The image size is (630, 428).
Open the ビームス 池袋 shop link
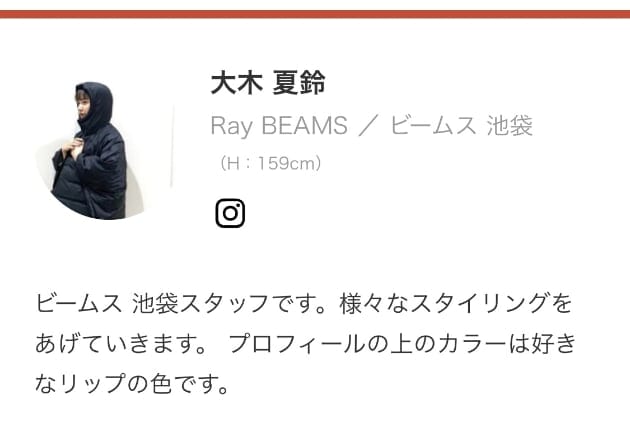click(x=461, y=125)
